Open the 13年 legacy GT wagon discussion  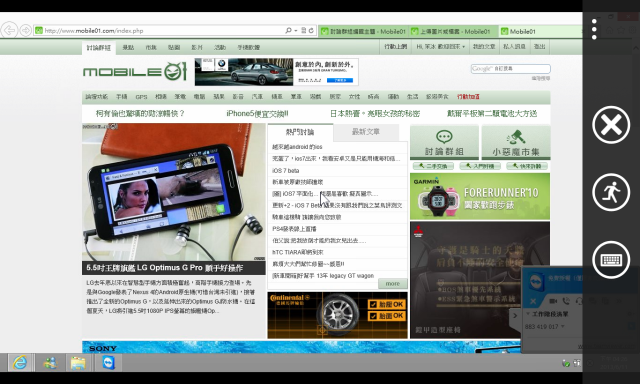[323, 276]
